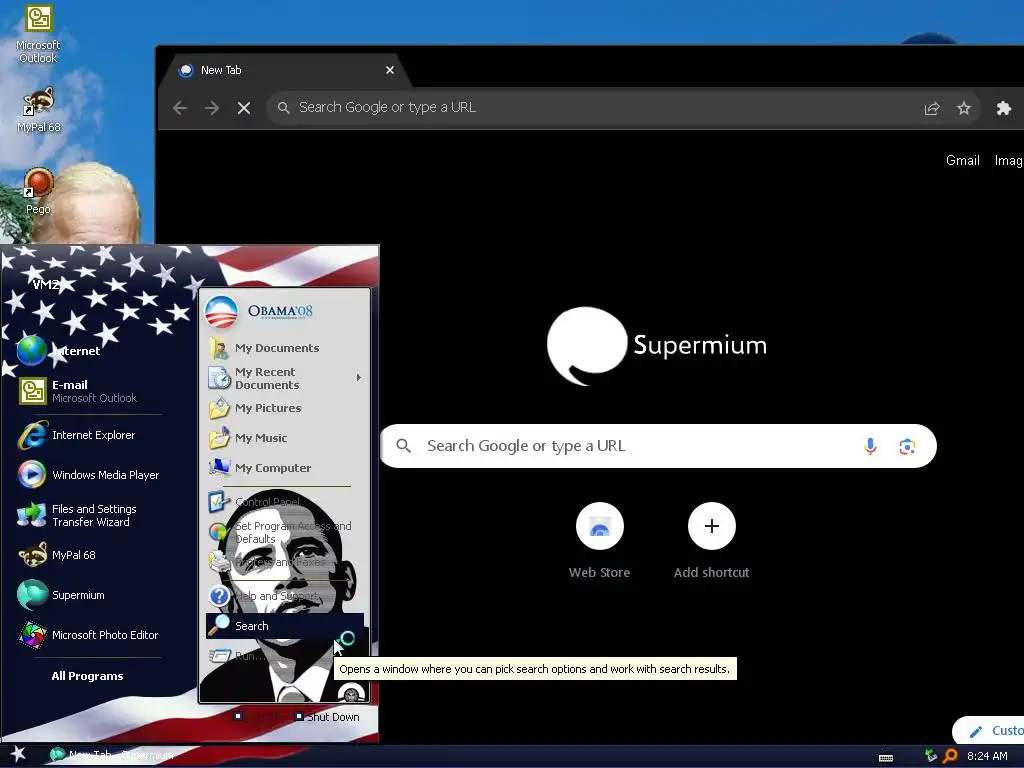
Task: Click the Google search box on page
Action: click(658, 446)
